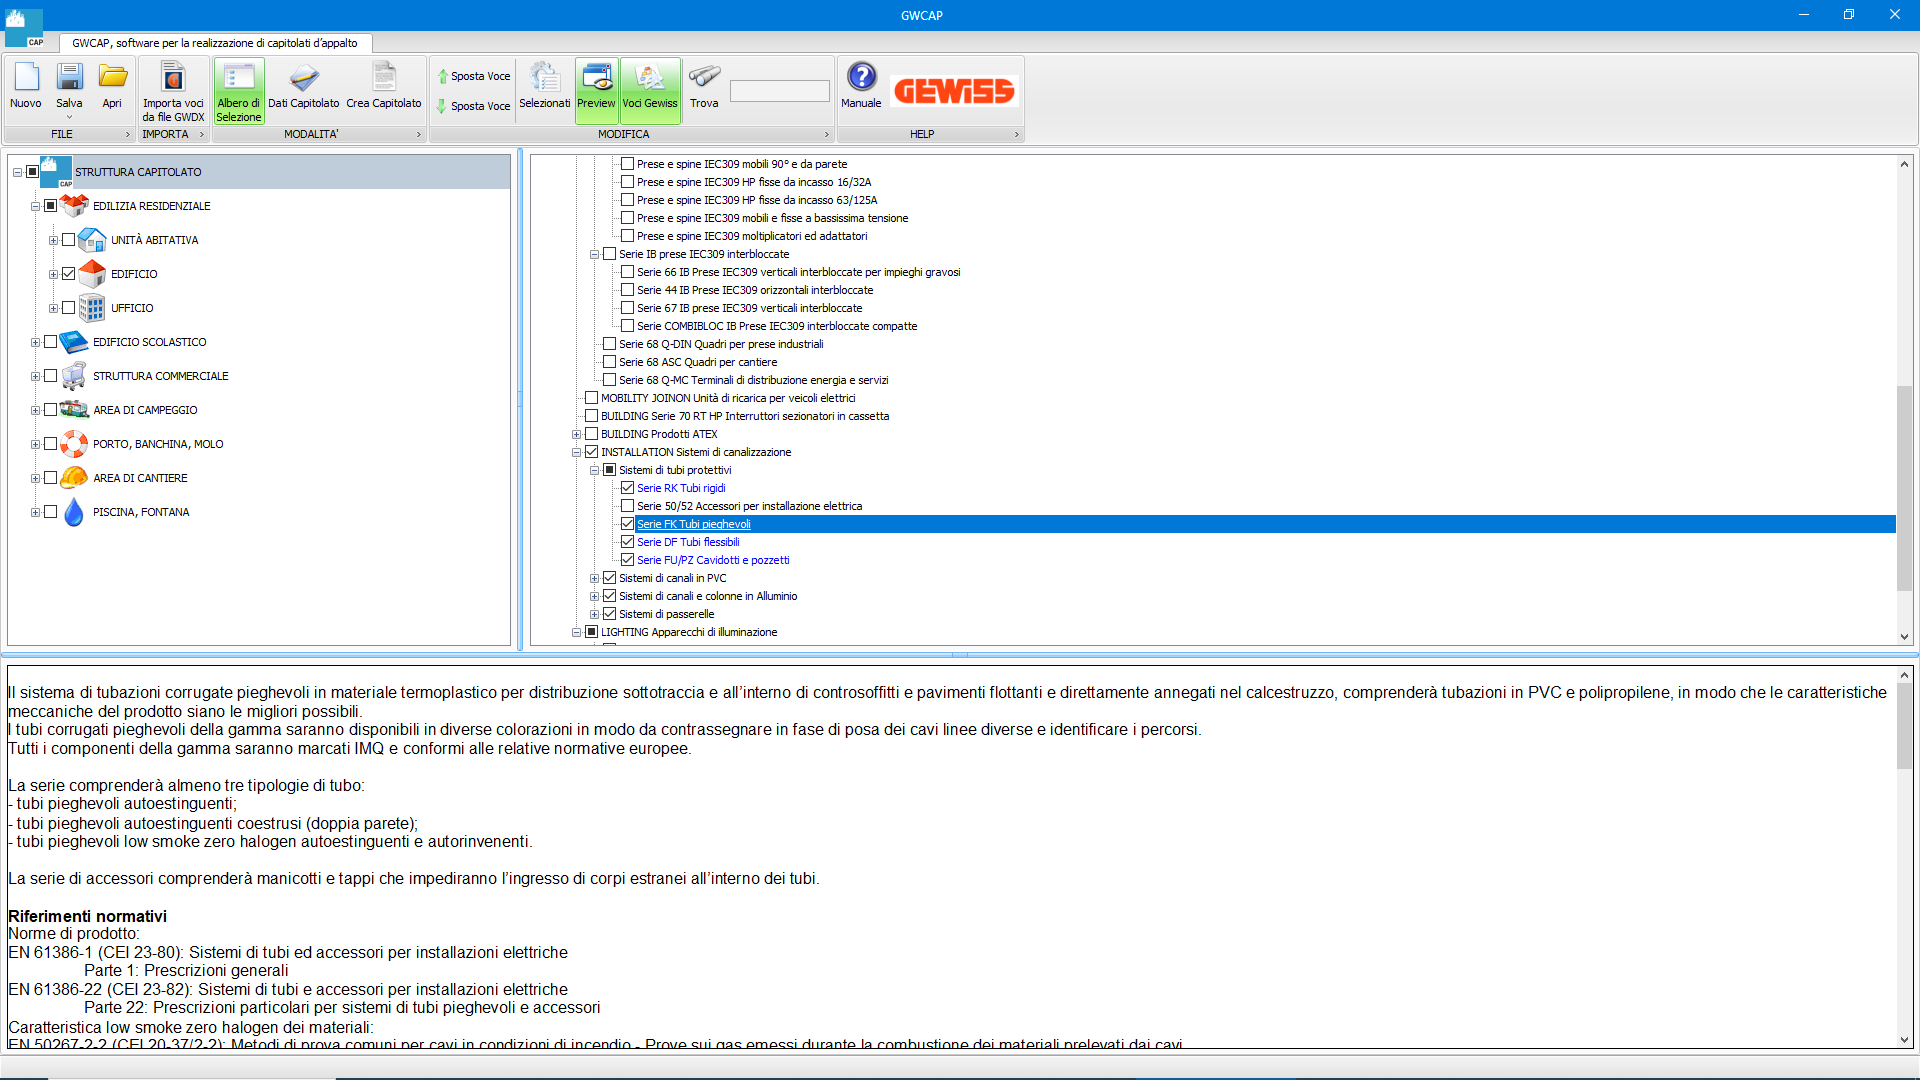The width and height of the screenshot is (1920, 1080).
Task: Click the Area di Campeggio camper icon
Action: tap(74, 410)
